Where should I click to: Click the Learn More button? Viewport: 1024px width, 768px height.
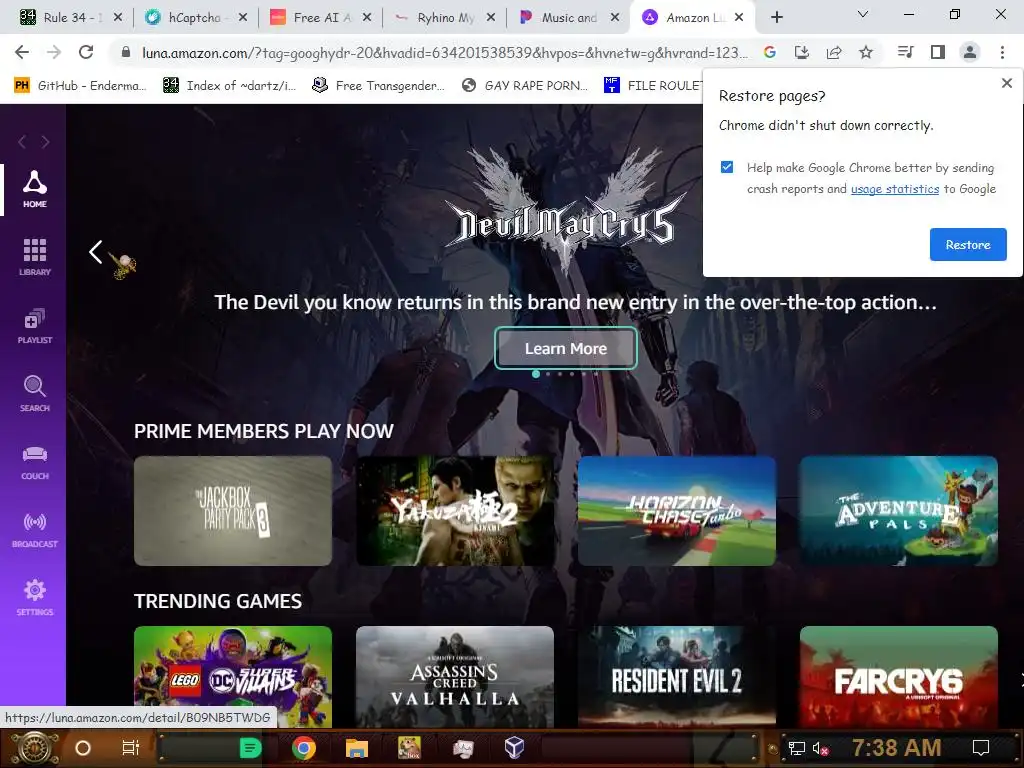pyautogui.click(x=566, y=348)
